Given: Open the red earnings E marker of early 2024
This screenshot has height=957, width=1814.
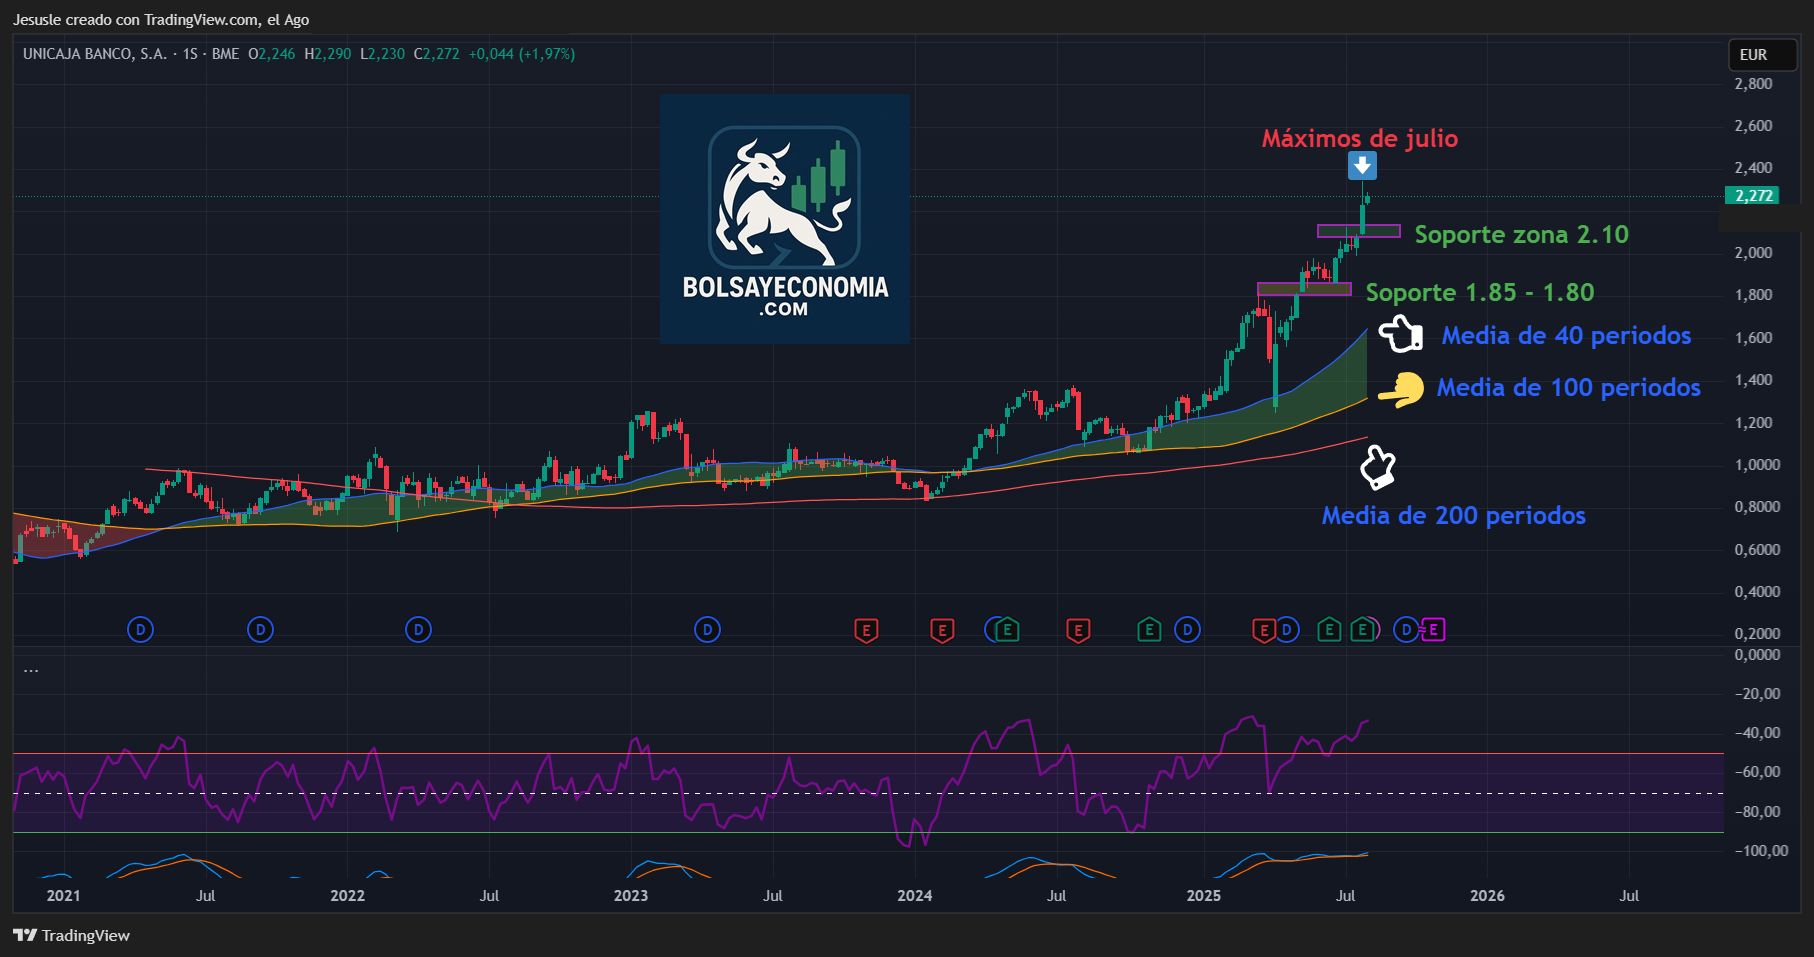Looking at the screenshot, I should [941, 630].
